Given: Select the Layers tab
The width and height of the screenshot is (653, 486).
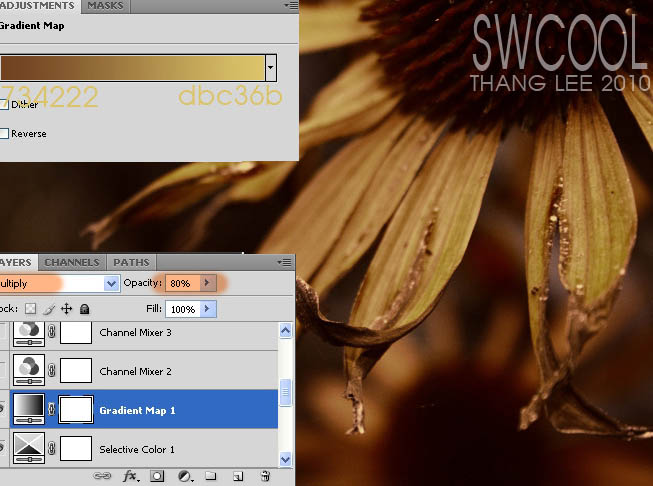Looking at the screenshot, I should pos(17,262).
